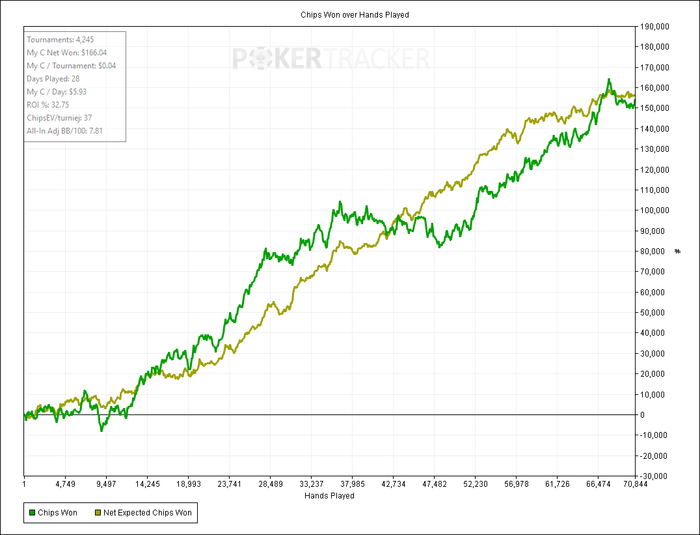The image size is (700, 535).
Task: Click the -10,000 y-axis label
Action: coord(654,435)
